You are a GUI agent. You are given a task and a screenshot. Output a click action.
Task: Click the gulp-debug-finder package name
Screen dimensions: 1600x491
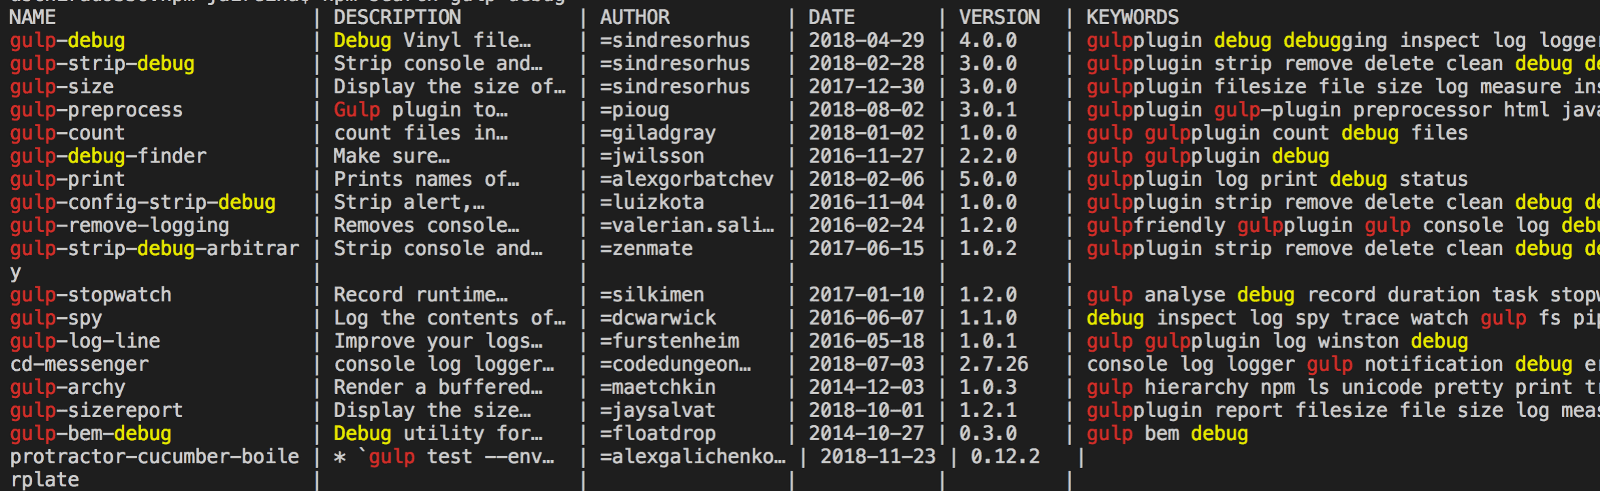coord(108,156)
